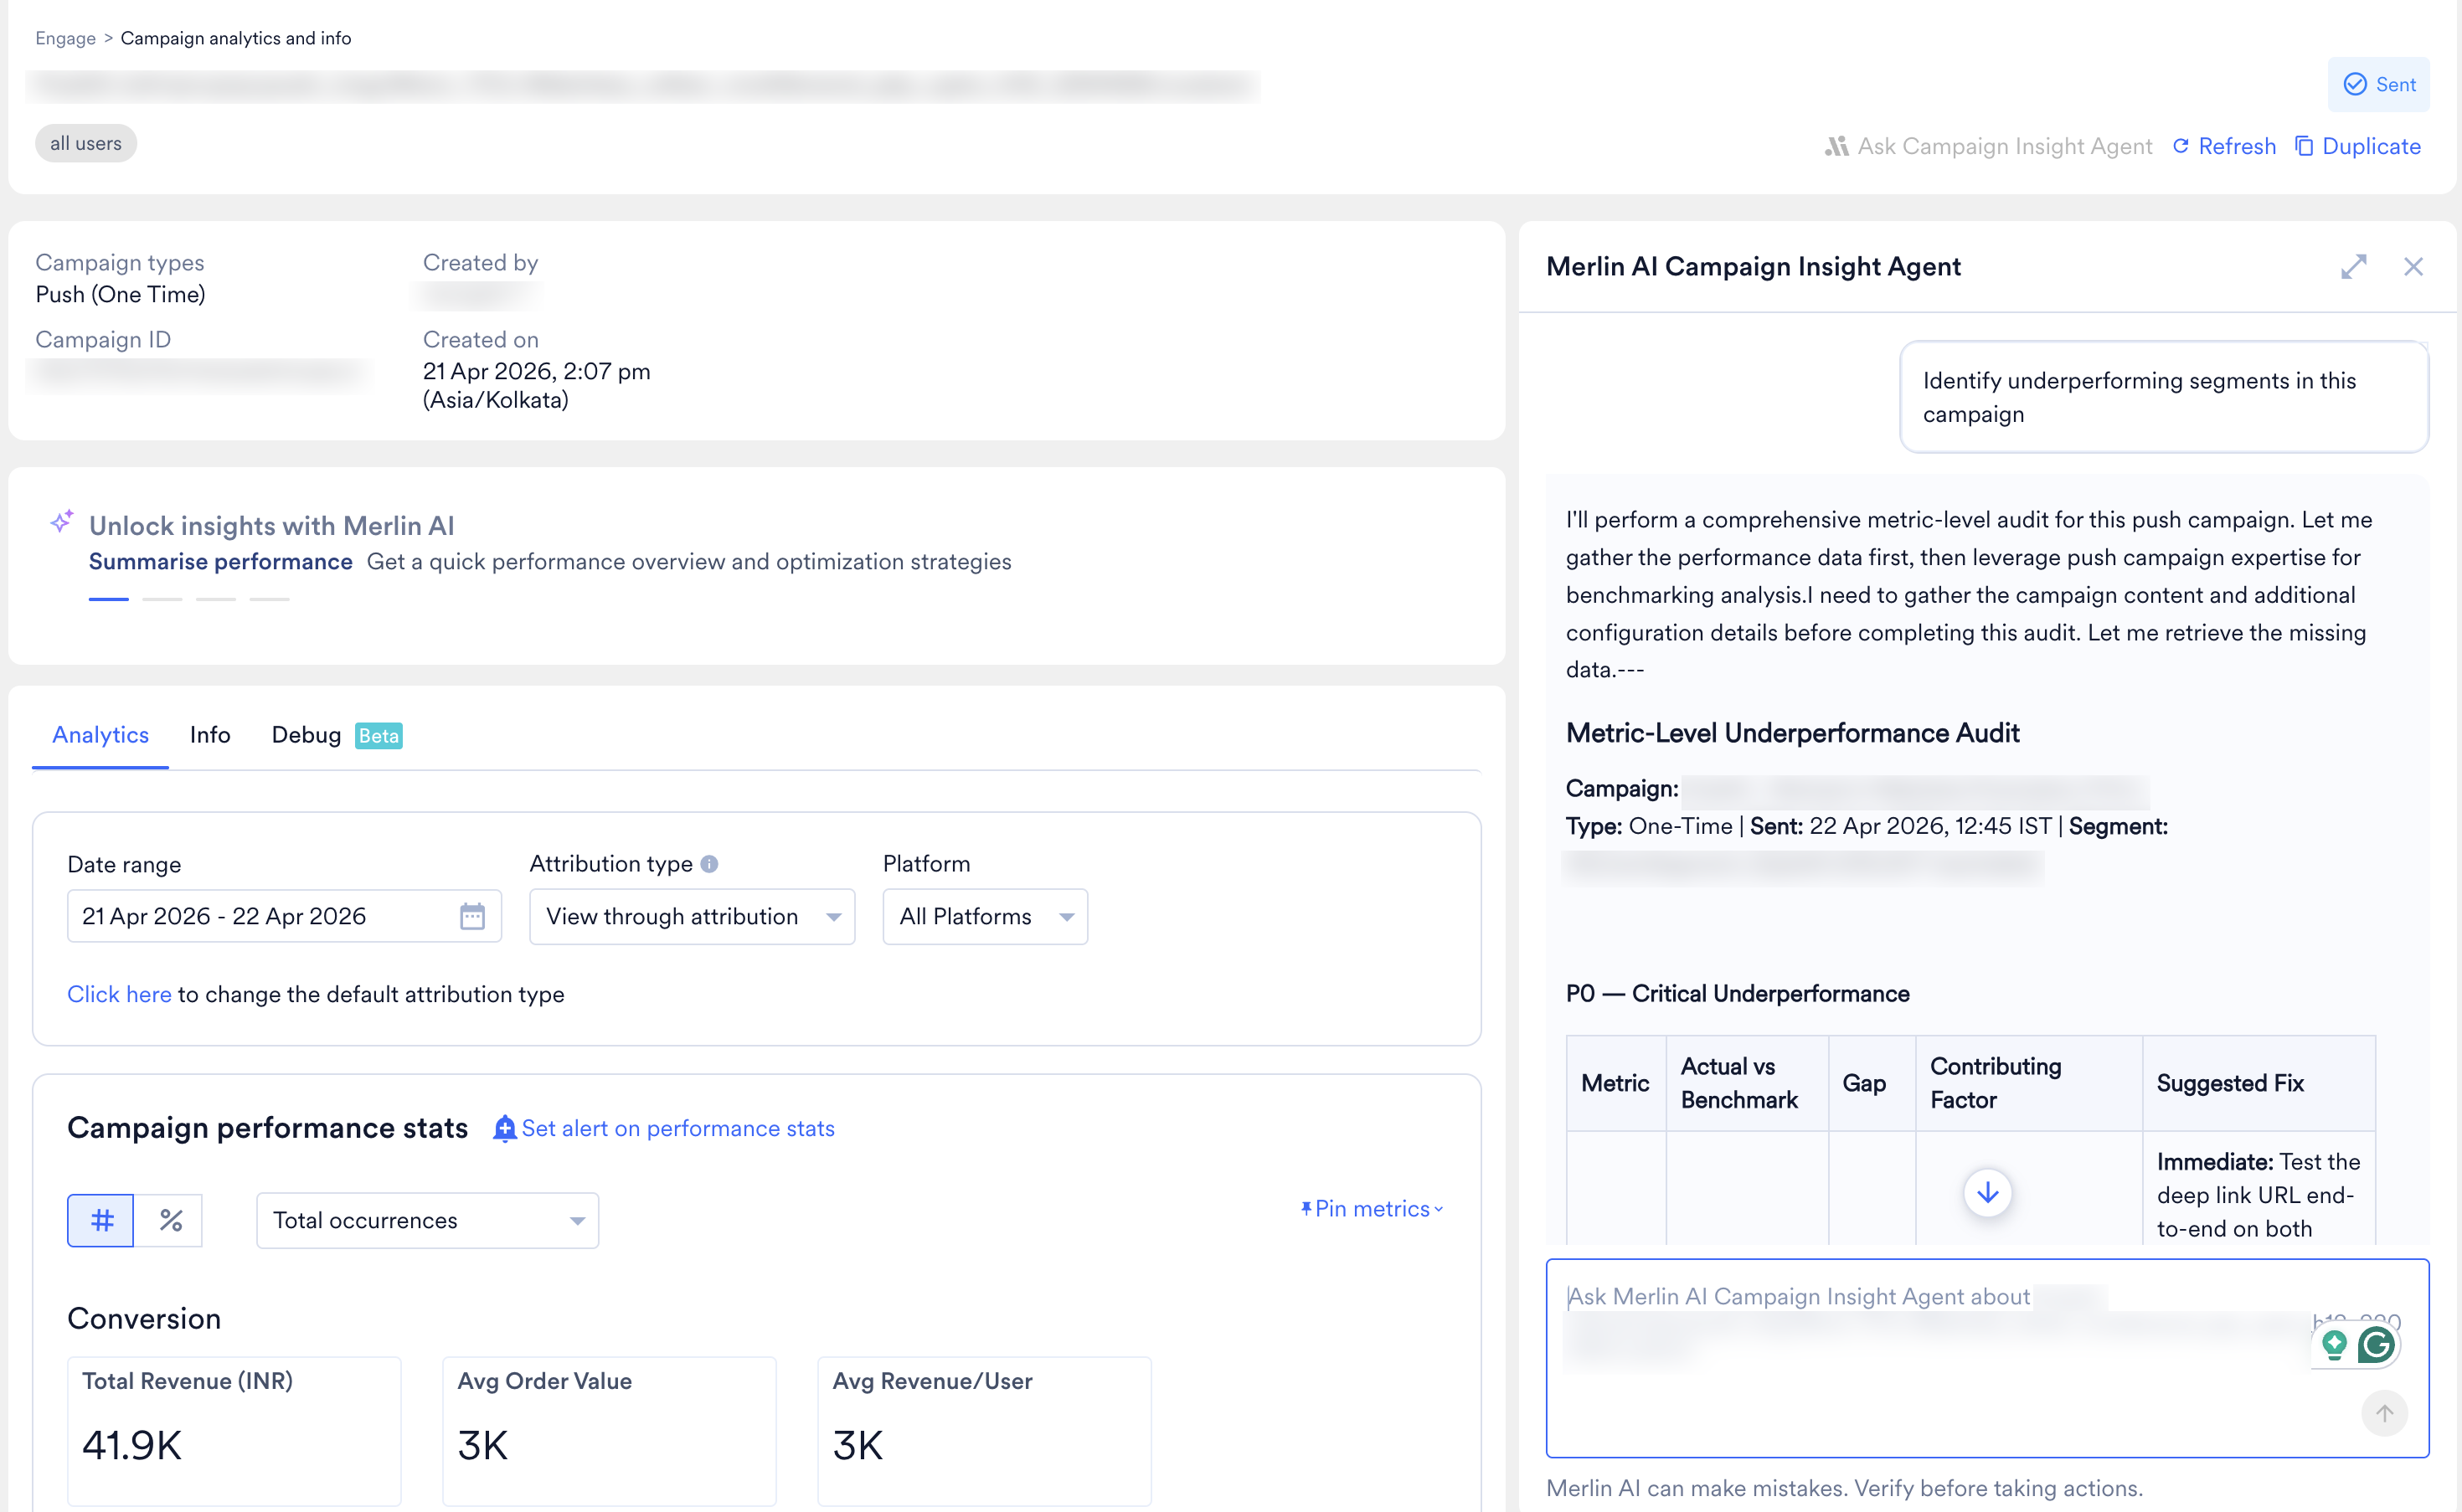This screenshot has width=2462, height=1512.
Task: Click the Grammarly icon in input box
Action: point(2376,1345)
